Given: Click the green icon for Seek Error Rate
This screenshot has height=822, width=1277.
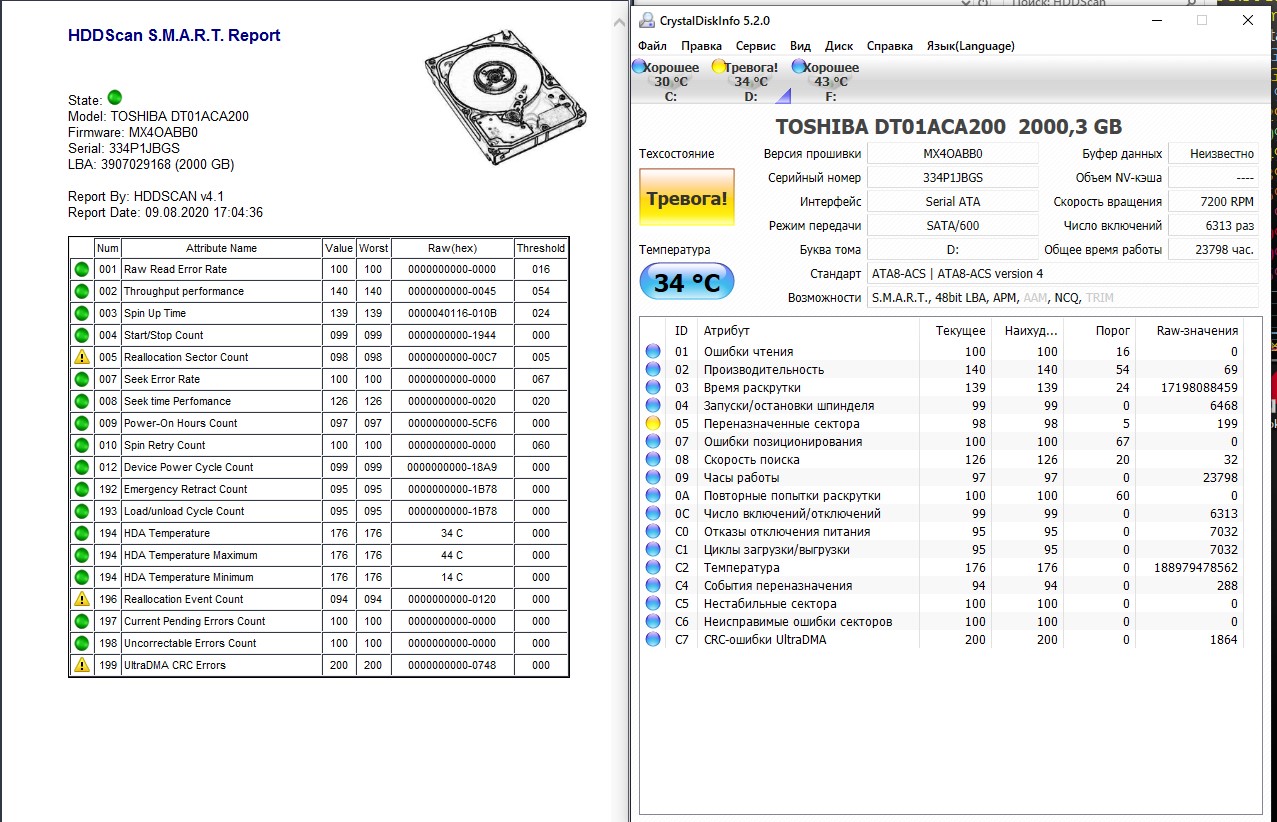Looking at the screenshot, I should click(x=81, y=379).
